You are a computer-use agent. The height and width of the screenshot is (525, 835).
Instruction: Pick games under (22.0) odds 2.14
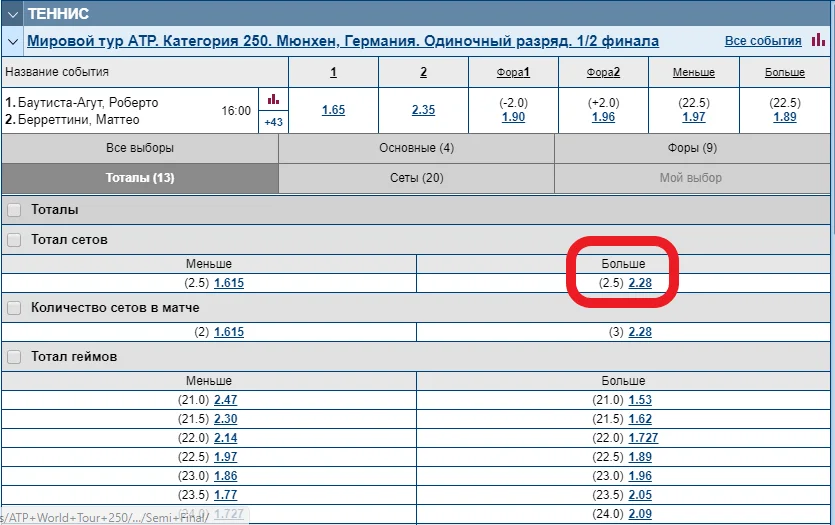pyautogui.click(x=226, y=438)
